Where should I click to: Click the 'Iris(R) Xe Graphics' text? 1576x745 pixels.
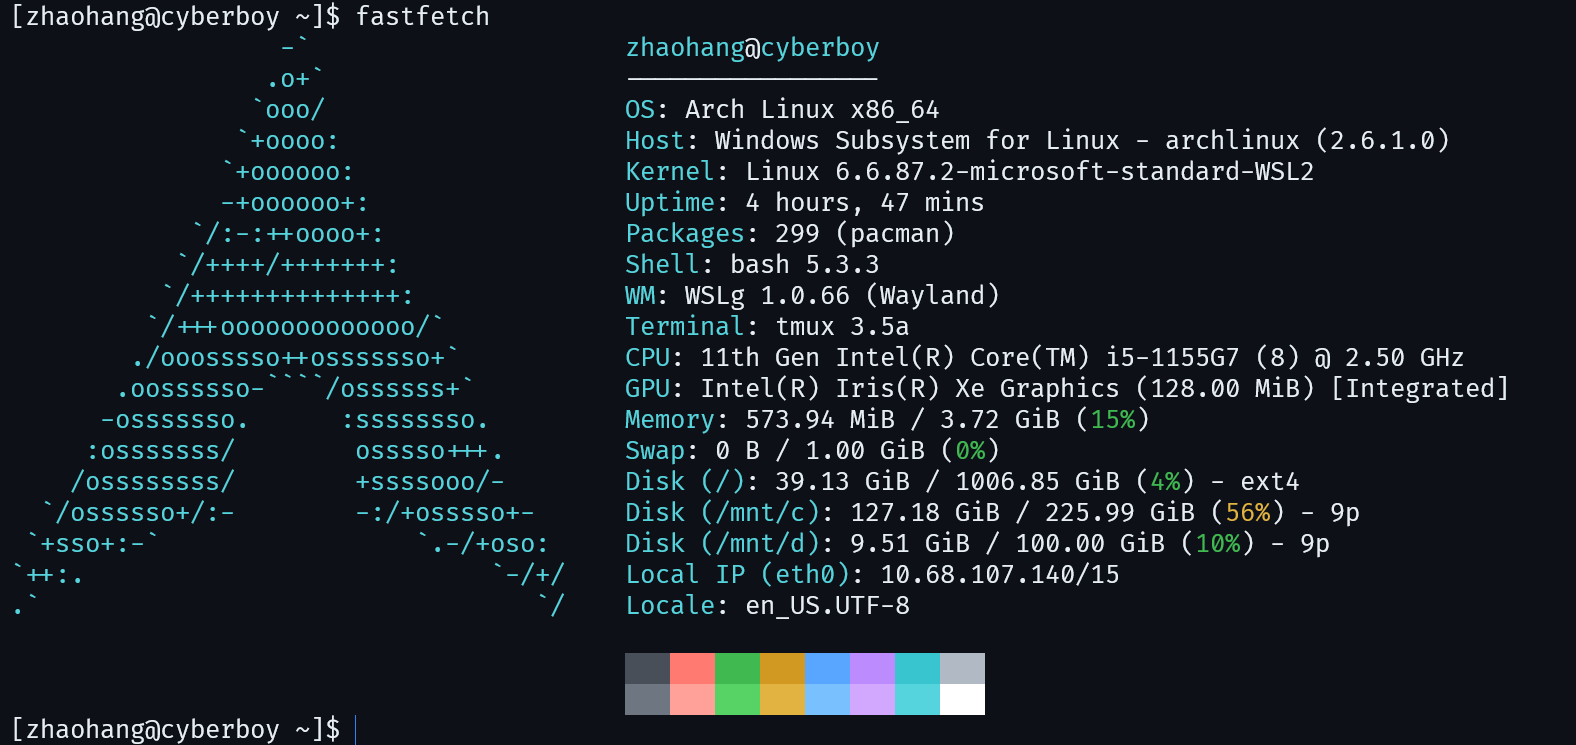[x=977, y=389]
